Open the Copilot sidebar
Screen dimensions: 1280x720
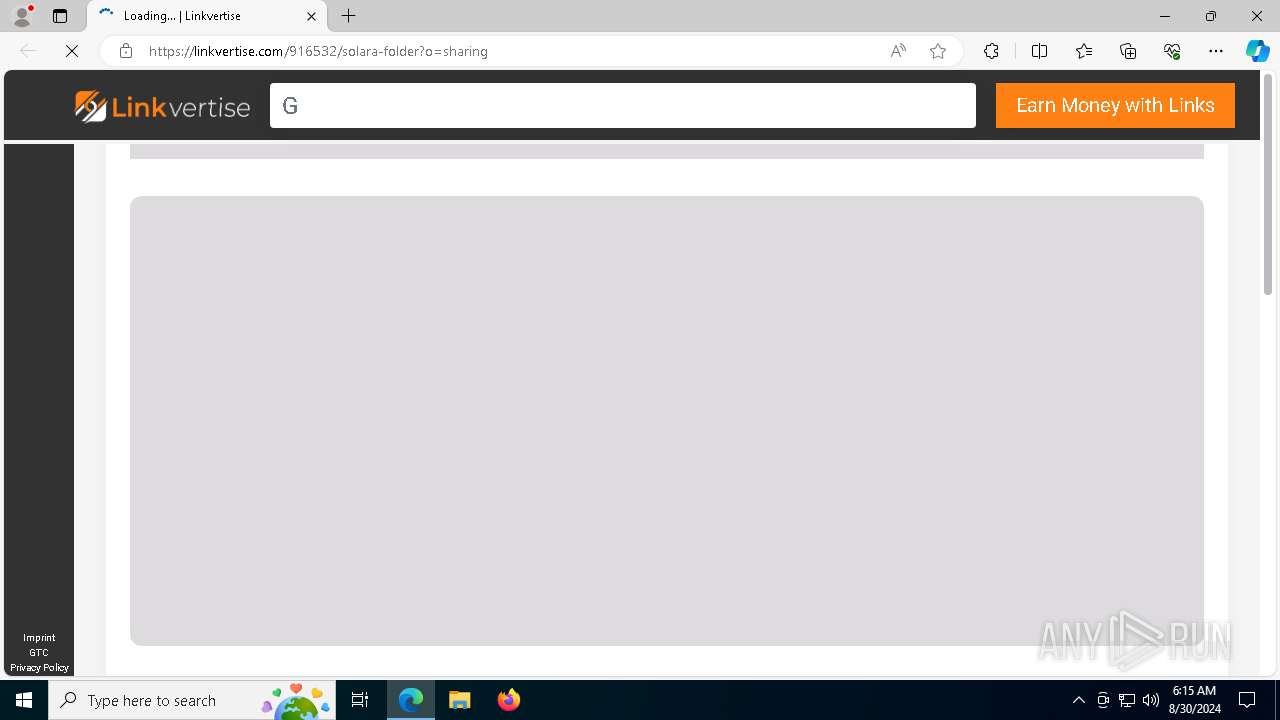(x=1257, y=51)
